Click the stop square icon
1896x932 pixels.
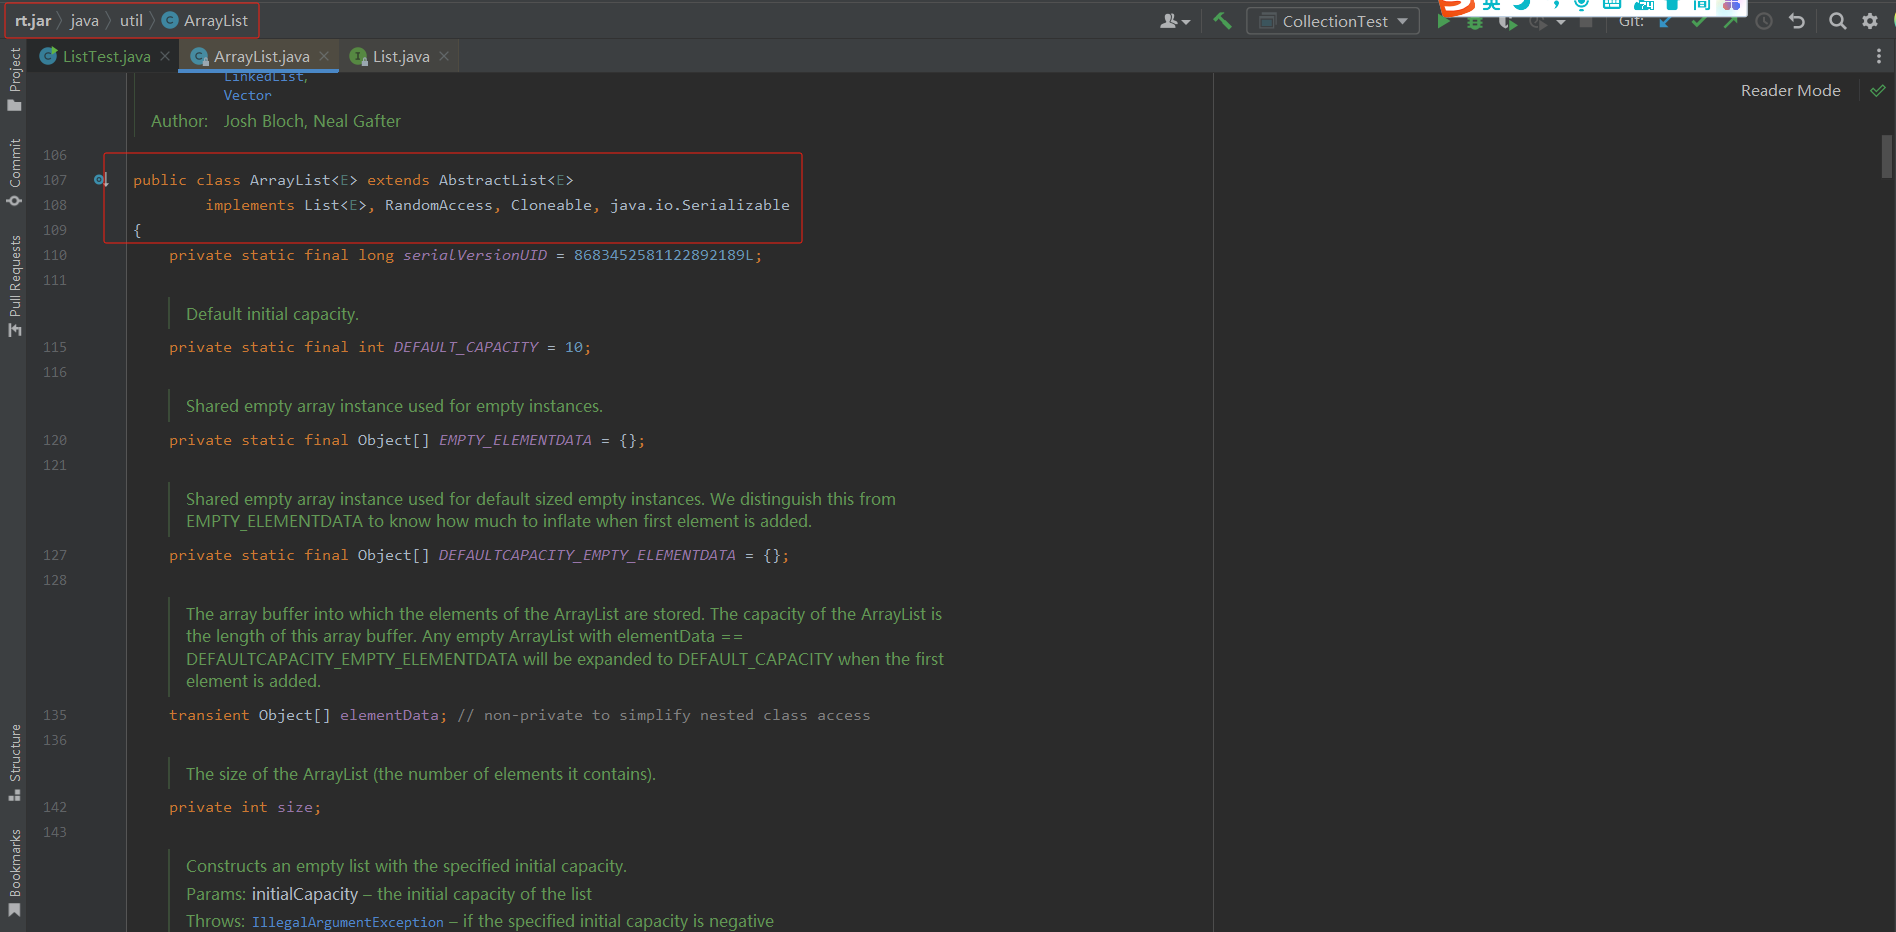click(x=1586, y=22)
